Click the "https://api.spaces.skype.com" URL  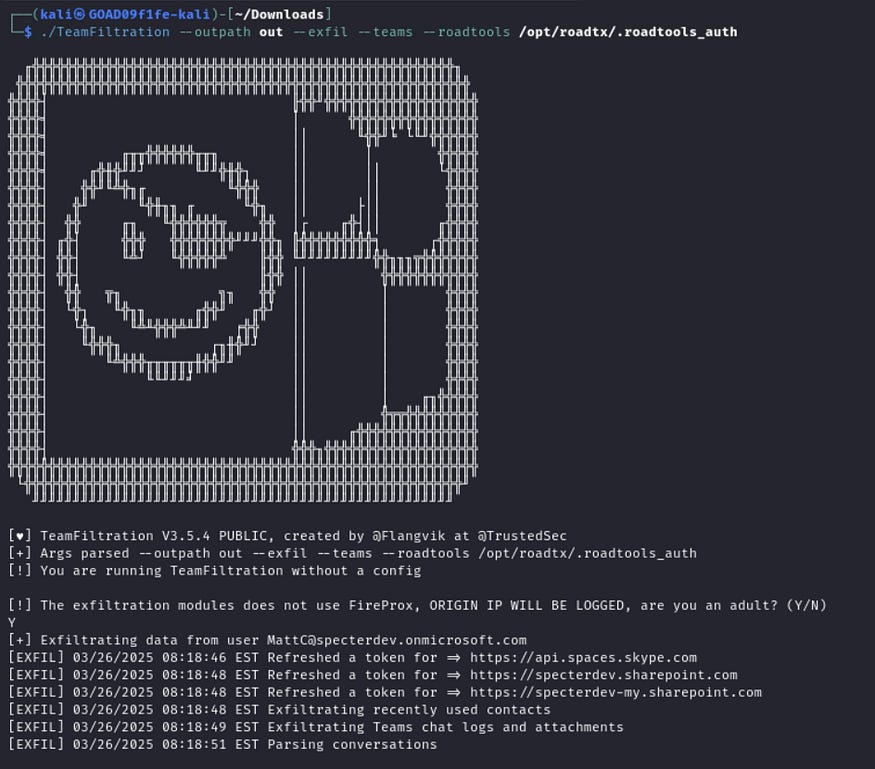click(583, 657)
